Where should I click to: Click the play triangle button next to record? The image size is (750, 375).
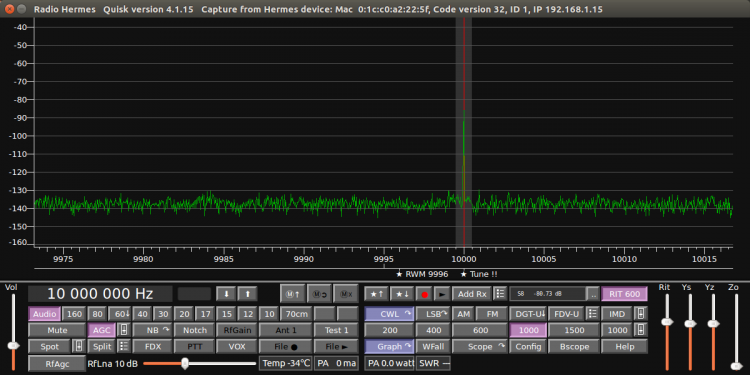pyautogui.click(x=442, y=294)
